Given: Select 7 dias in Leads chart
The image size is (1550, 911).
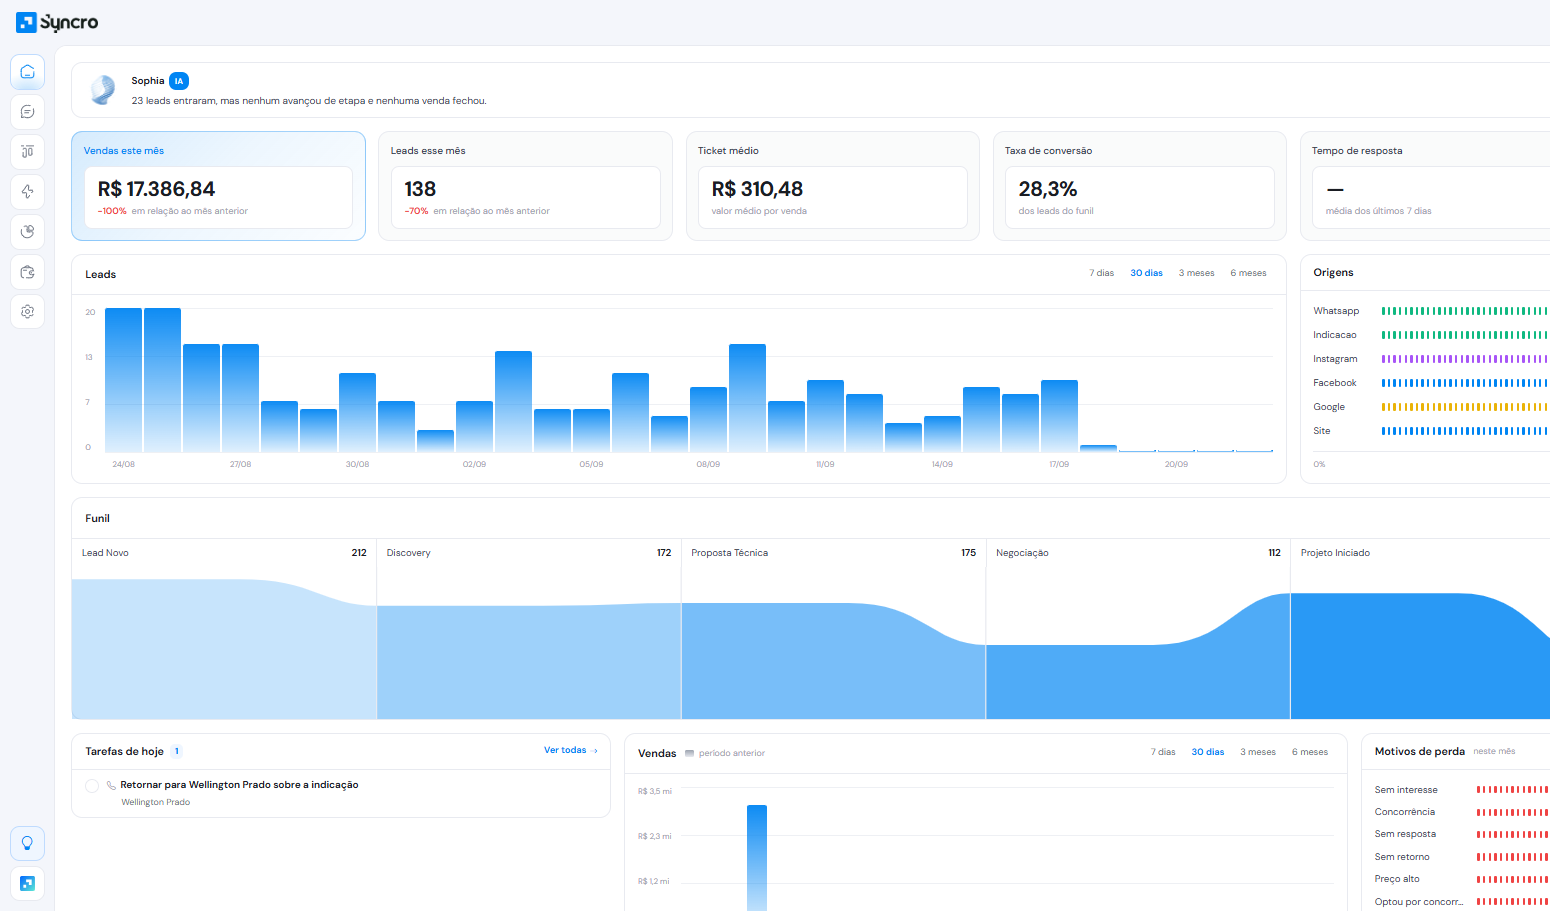Looking at the screenshot, I should [1101, 273].
